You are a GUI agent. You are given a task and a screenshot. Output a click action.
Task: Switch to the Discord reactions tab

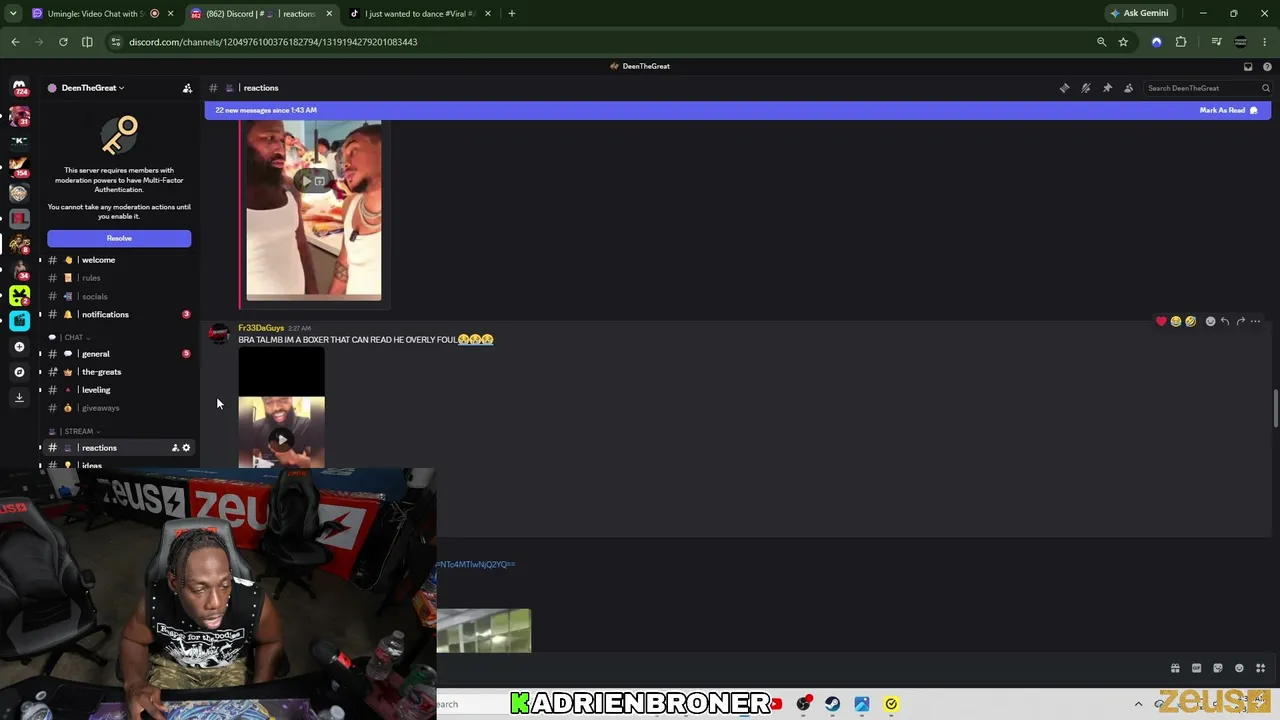[x=262, y=14]
